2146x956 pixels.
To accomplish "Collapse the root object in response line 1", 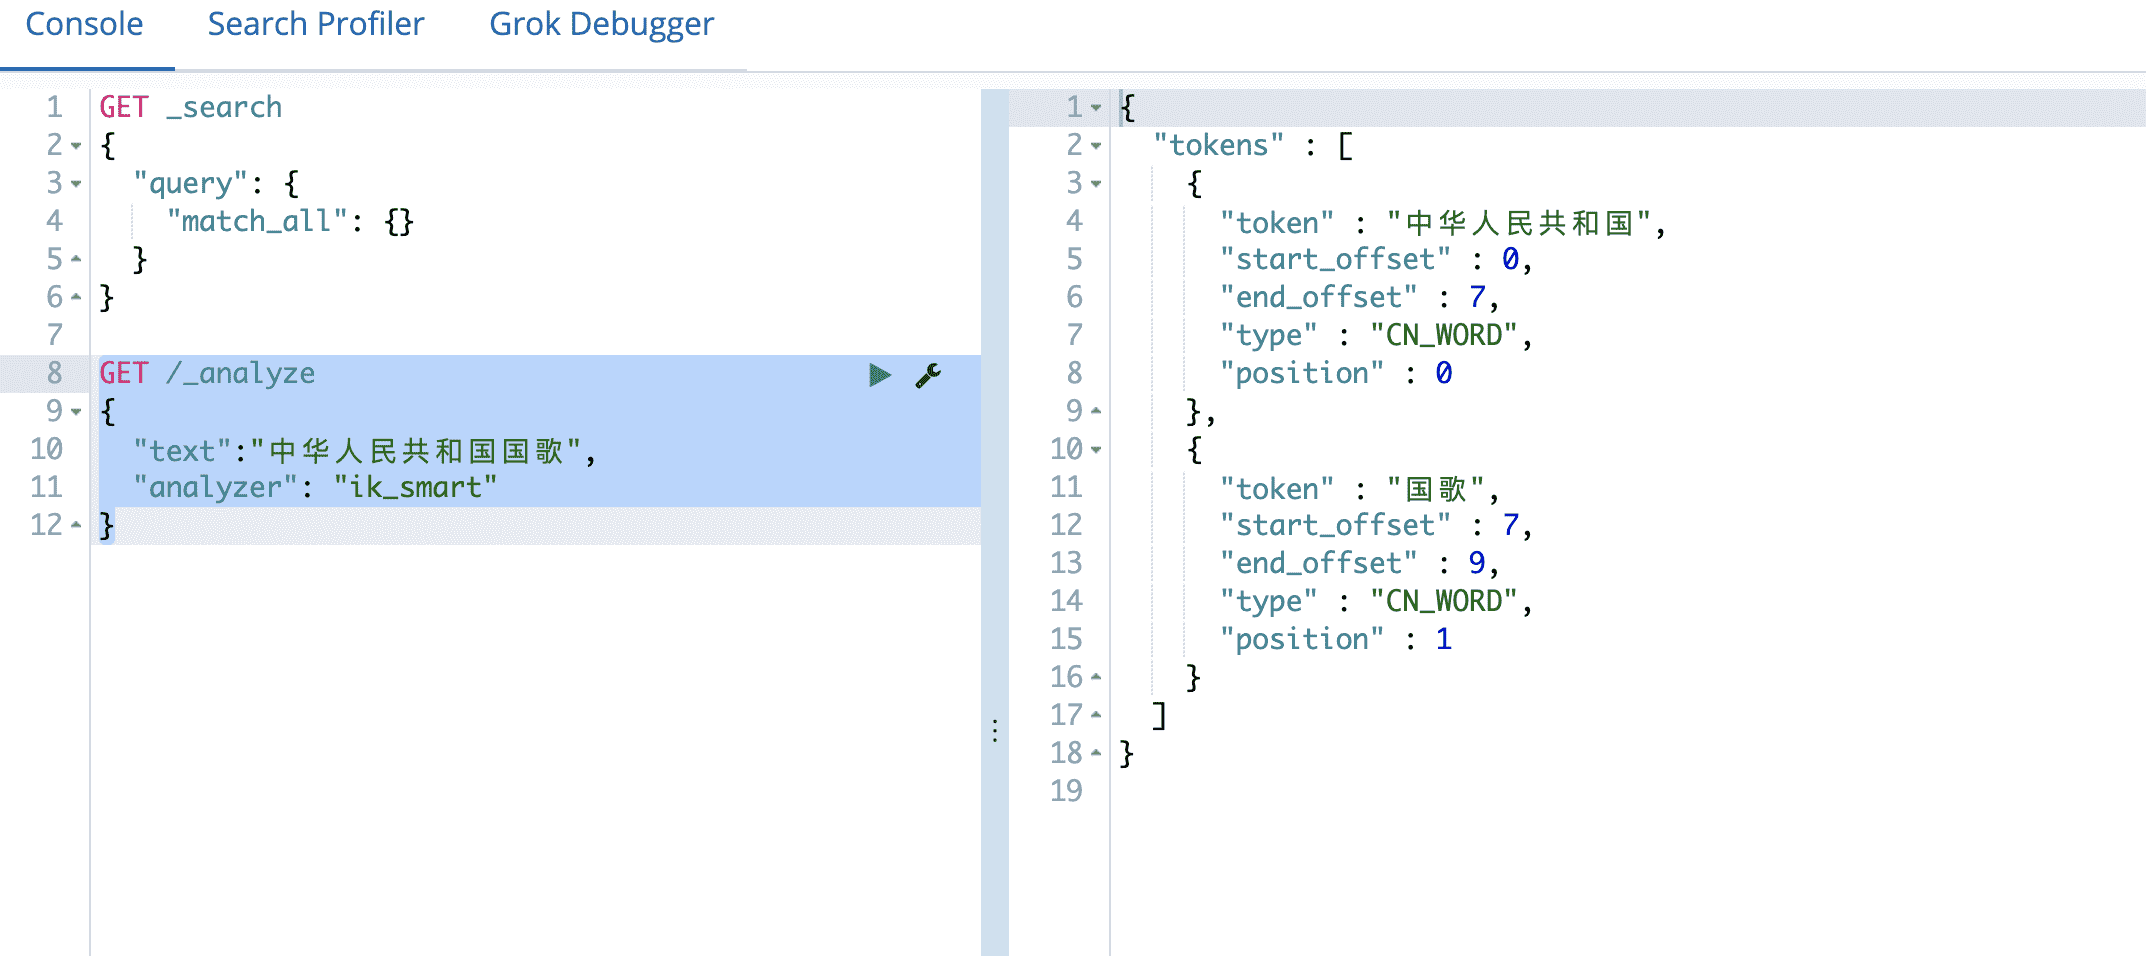I will [x=1096, y=108].
